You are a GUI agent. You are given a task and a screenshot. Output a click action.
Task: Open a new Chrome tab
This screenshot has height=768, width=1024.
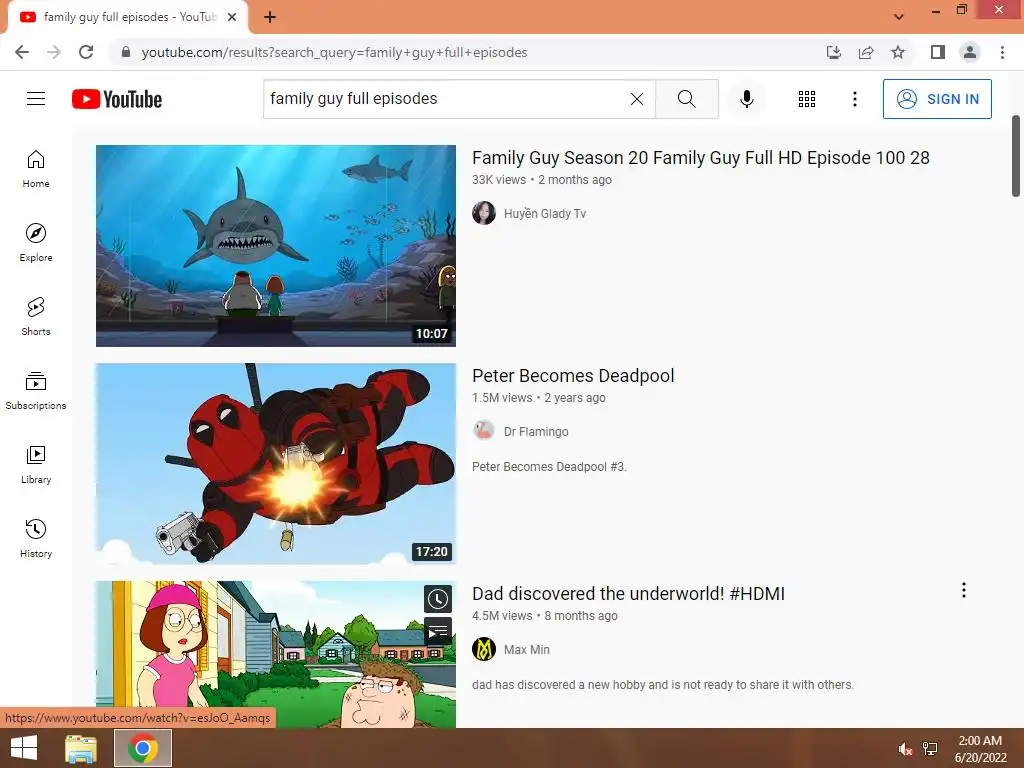(x=270, y=17)
